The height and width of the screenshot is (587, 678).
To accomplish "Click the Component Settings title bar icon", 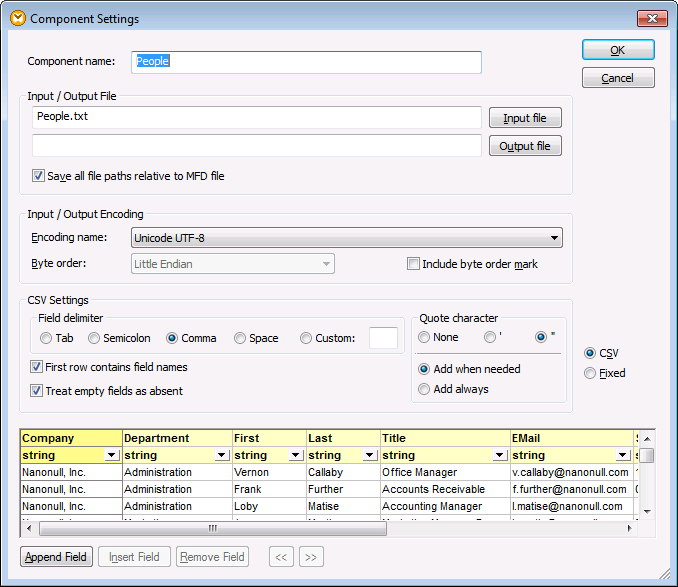I will coord(16,19).
